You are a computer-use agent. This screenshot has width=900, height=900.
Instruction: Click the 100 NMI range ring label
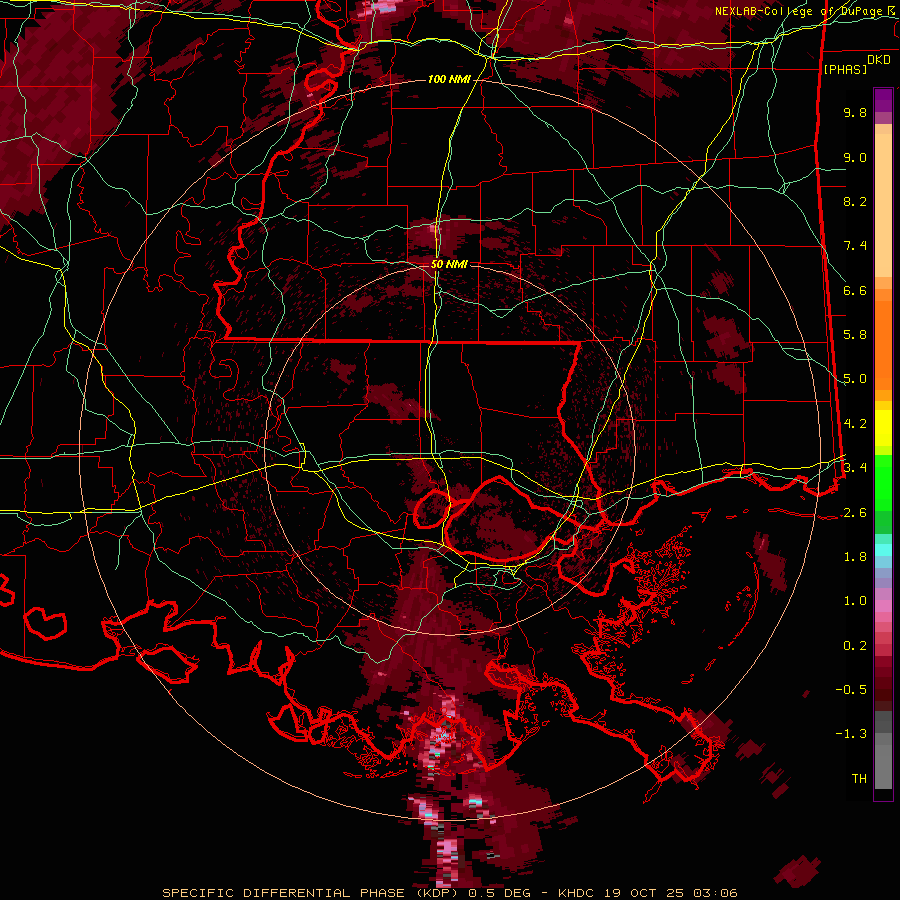[449, 79]
